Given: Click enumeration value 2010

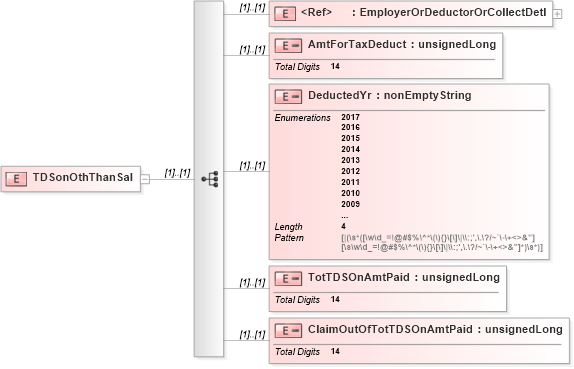Looking at the screenshot, I should (350, 193).
